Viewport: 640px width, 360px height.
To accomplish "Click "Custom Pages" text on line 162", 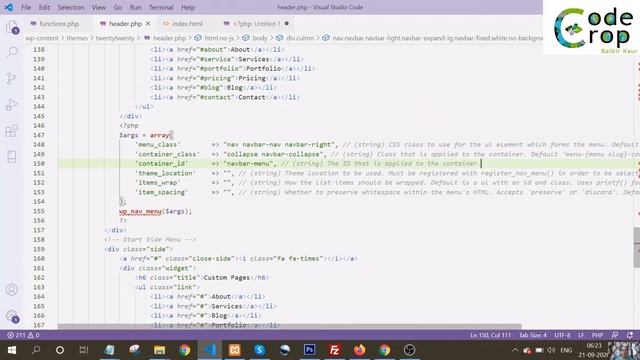I will [227, 278].
